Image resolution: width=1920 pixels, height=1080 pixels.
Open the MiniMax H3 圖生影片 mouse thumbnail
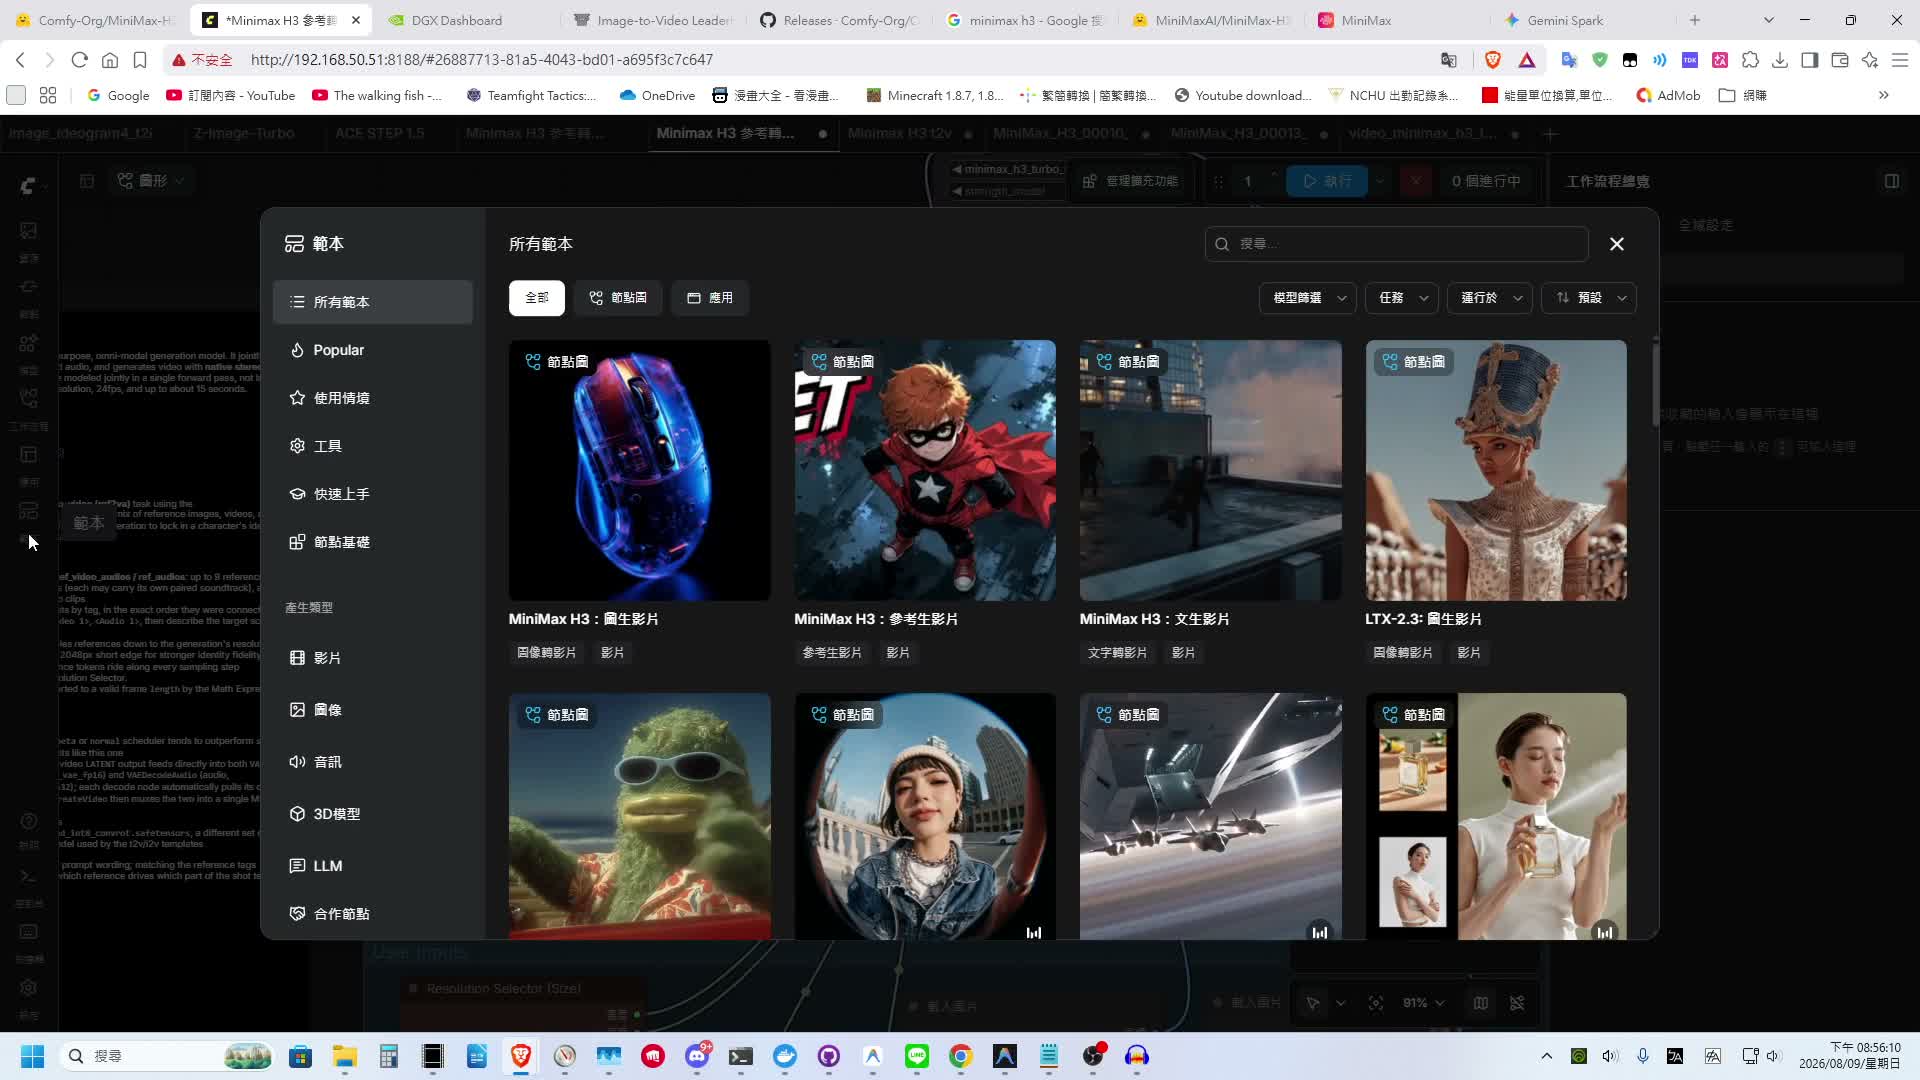tap(640, 470)
